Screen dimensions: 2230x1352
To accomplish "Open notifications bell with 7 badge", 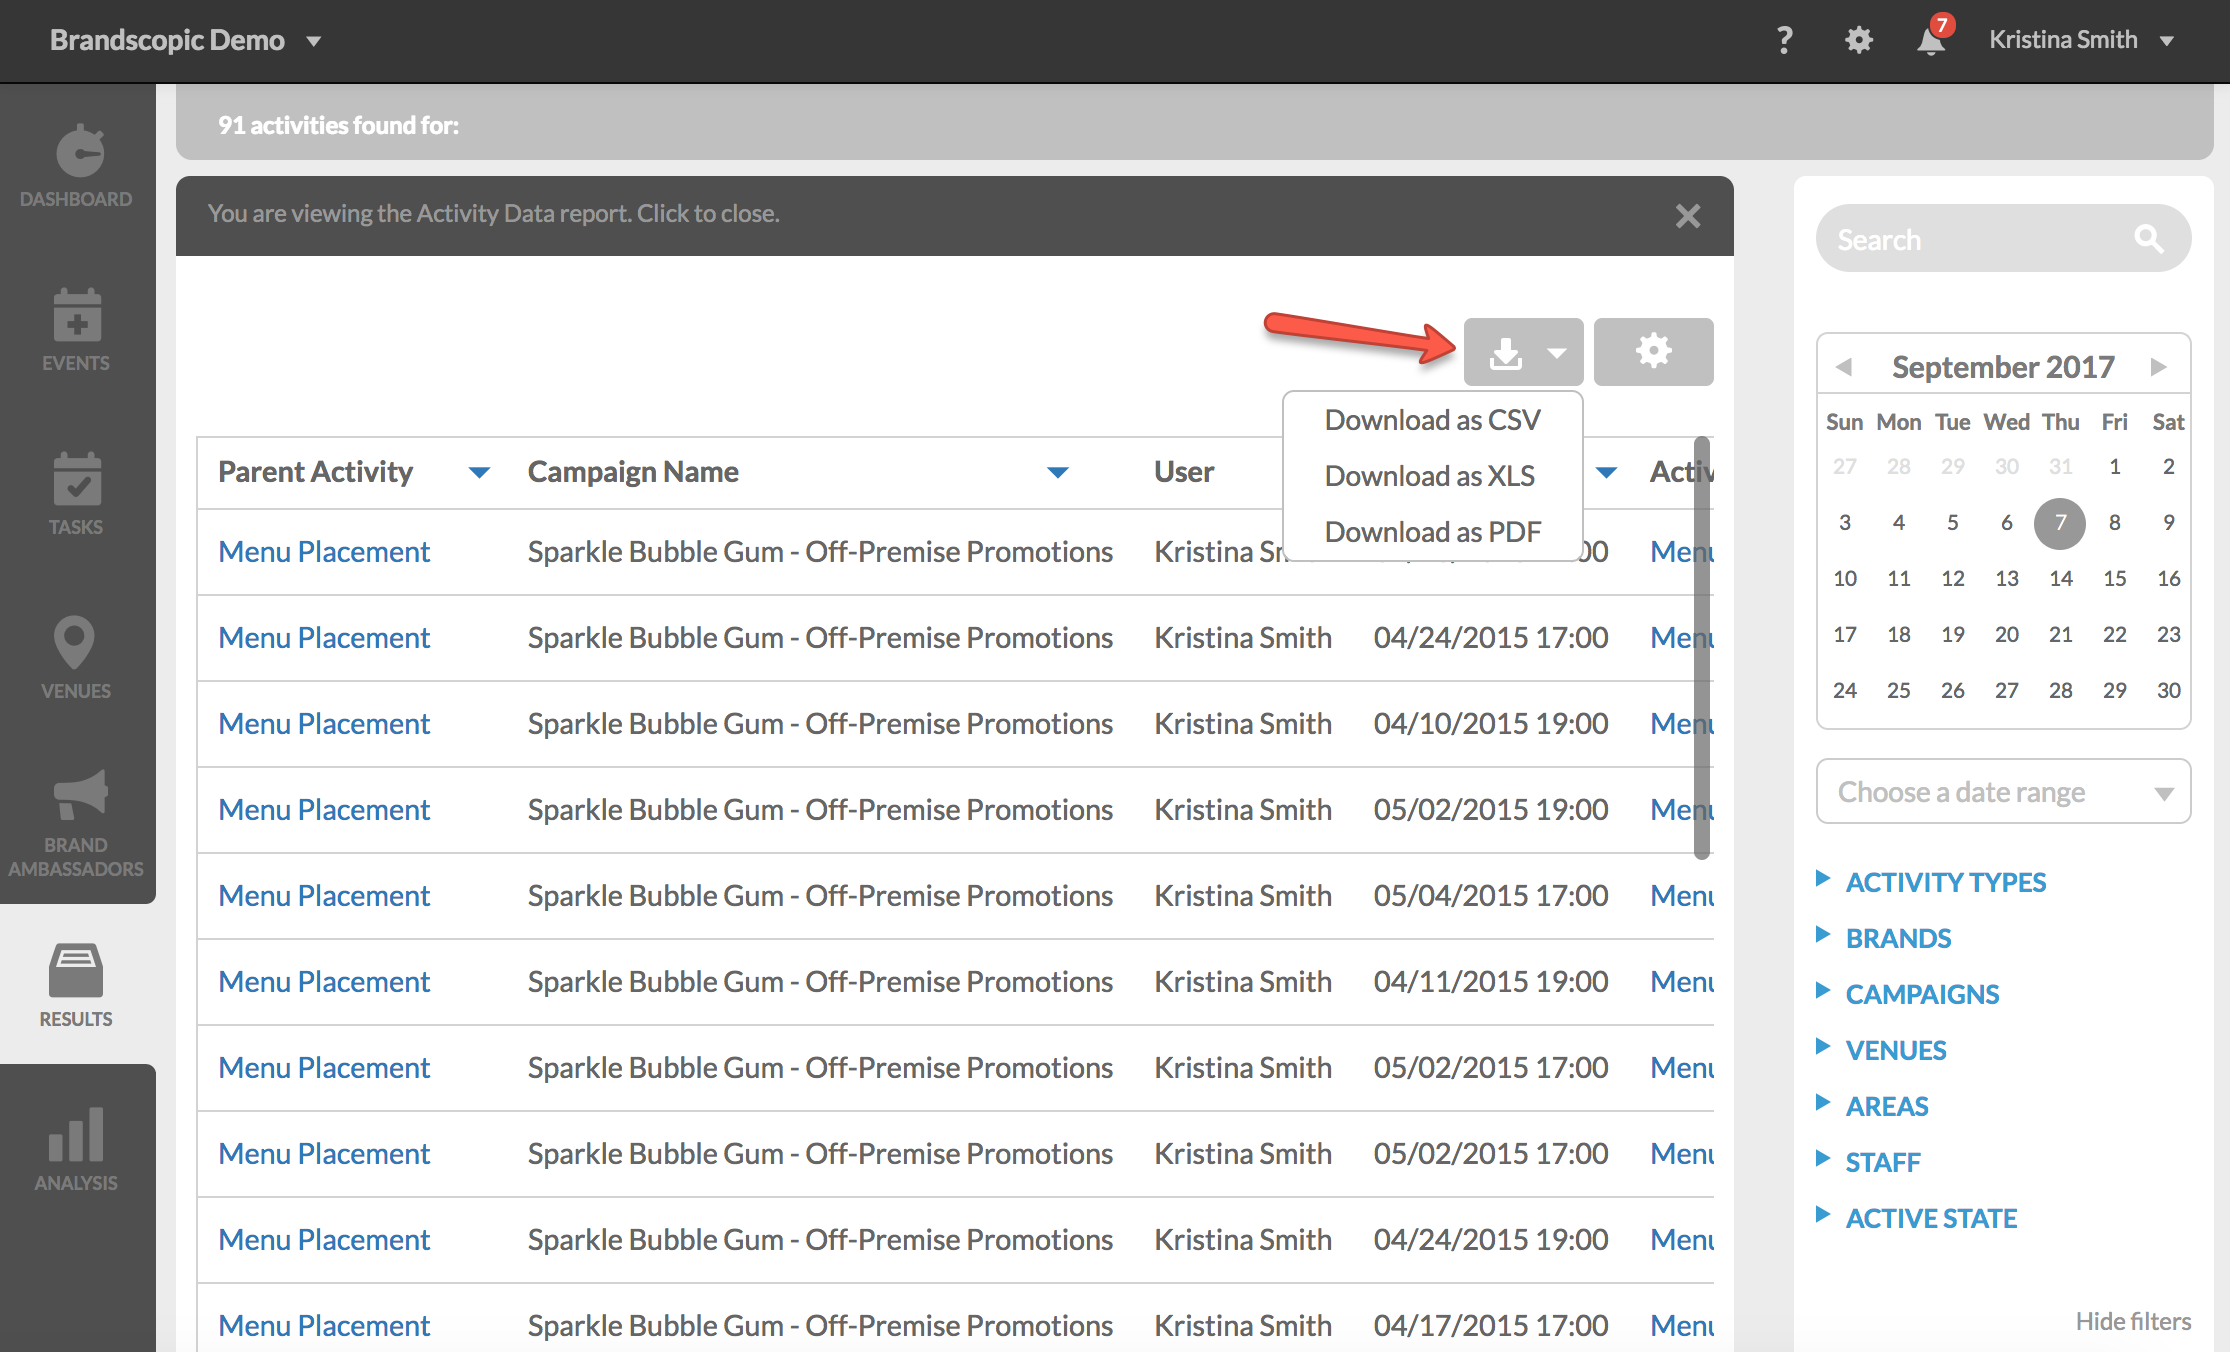I will pos(1932,40).
